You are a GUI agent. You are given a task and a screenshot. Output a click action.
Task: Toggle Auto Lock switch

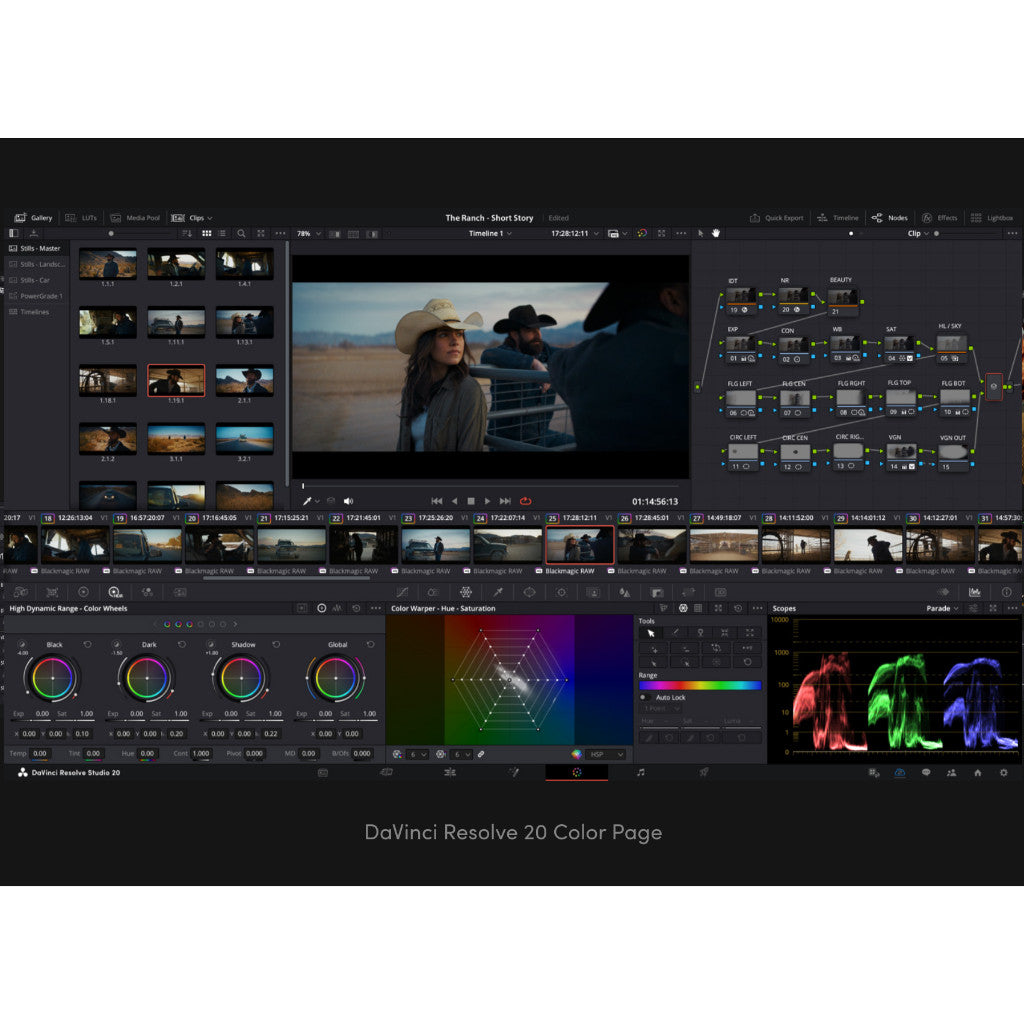click(644, 697)
